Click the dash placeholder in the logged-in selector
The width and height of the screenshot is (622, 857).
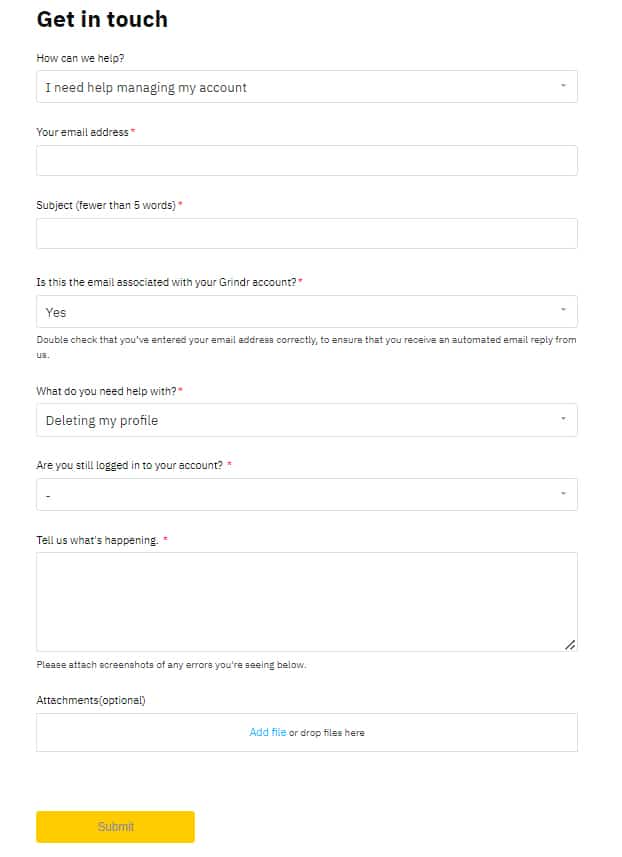coord(49,494)
